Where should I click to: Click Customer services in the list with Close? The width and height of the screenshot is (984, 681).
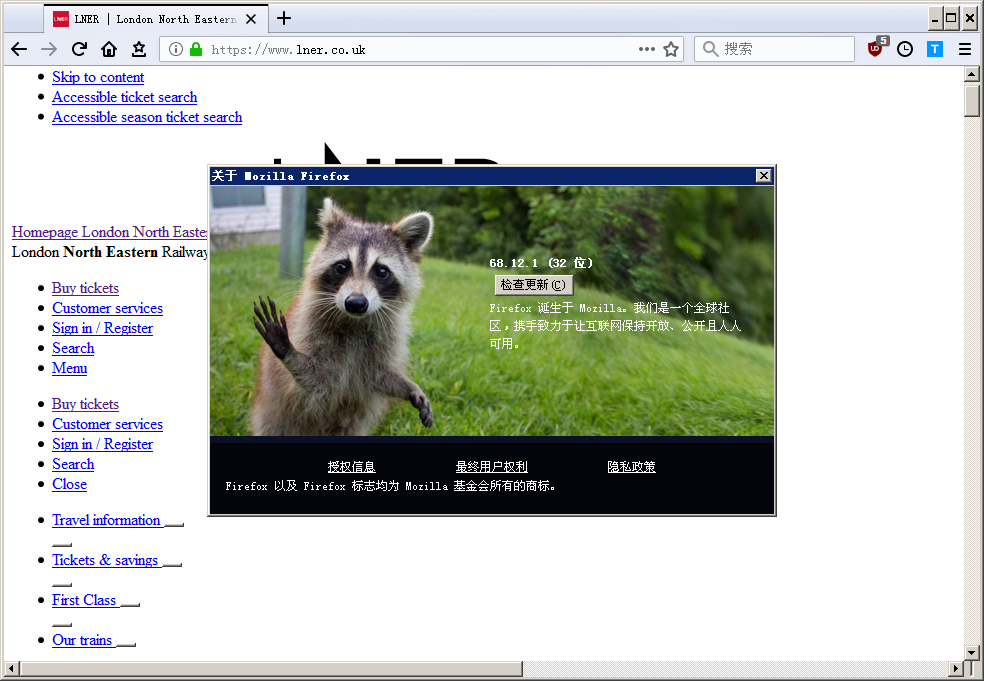coord(107,424)
